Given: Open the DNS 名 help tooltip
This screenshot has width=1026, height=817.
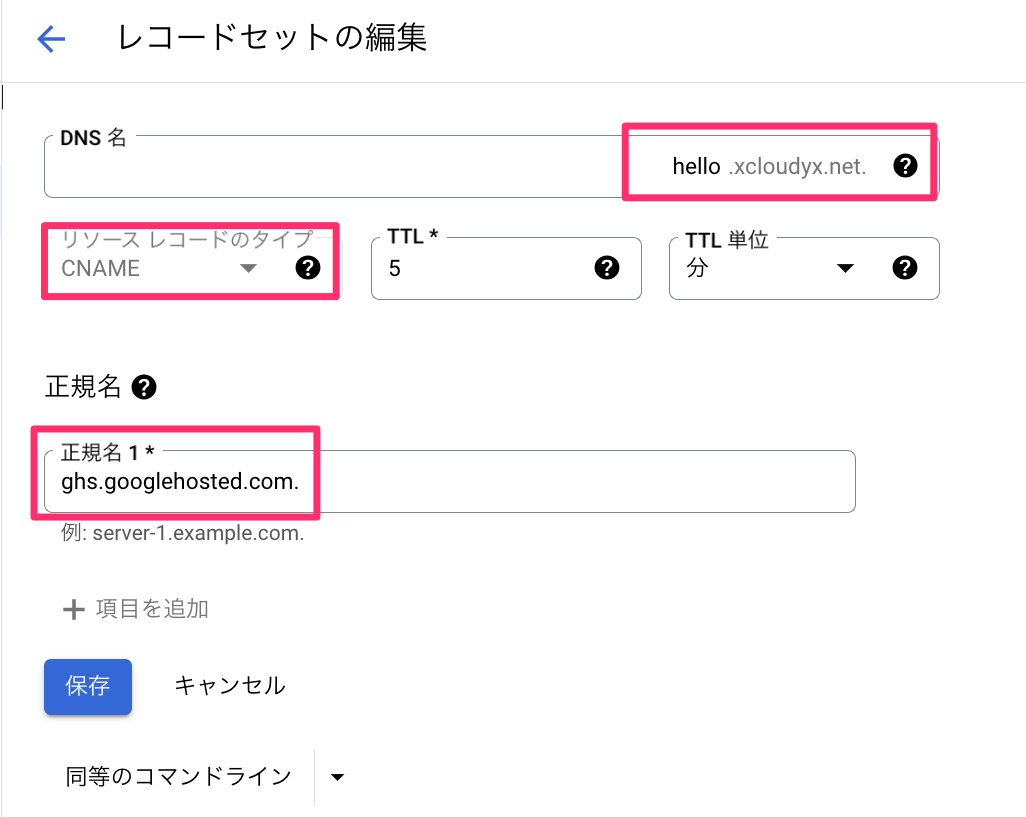Looking at the screenshot, I should pos(905,167).
